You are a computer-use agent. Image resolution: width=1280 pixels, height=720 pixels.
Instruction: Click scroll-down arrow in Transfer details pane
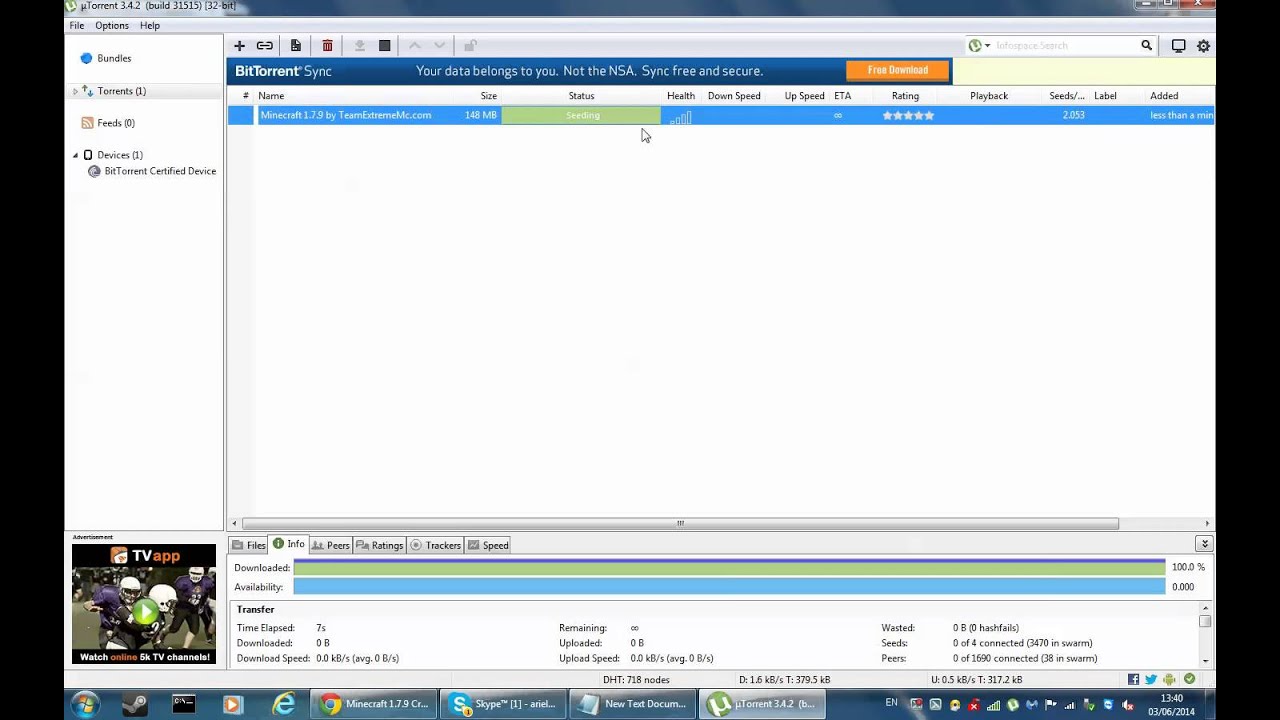1205,660
